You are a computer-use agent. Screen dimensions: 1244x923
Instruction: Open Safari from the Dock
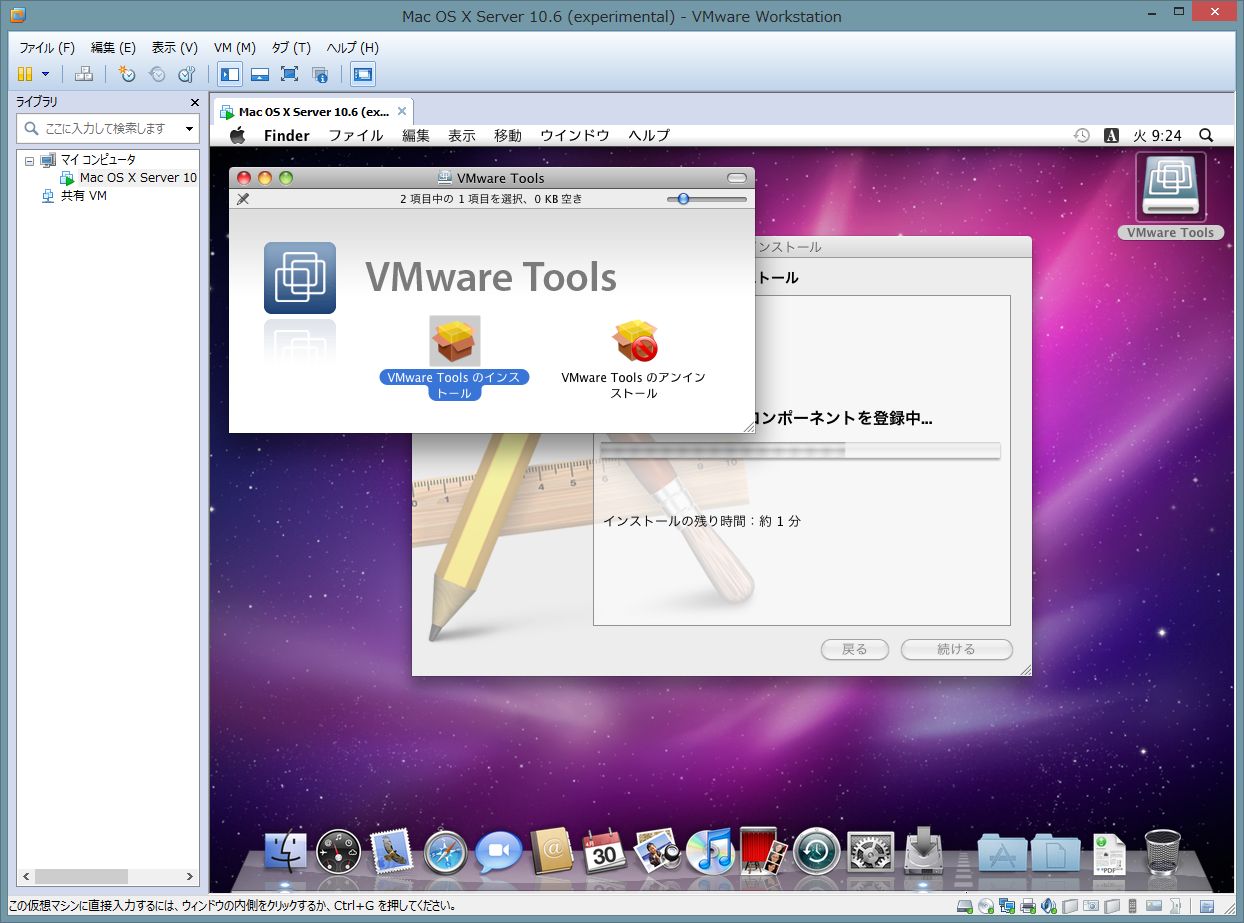(445, 853)
